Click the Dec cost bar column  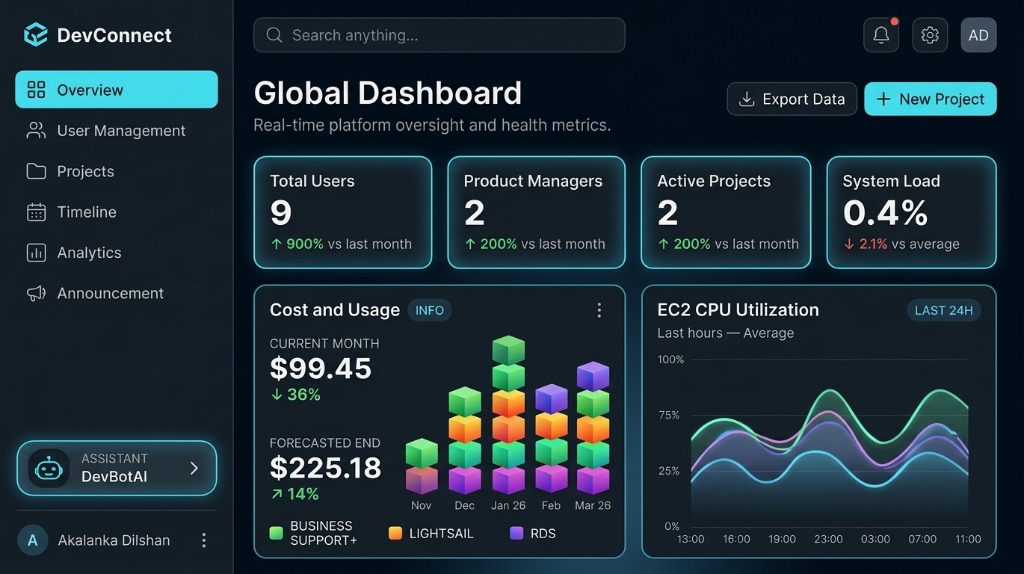(x=465, y=440)
